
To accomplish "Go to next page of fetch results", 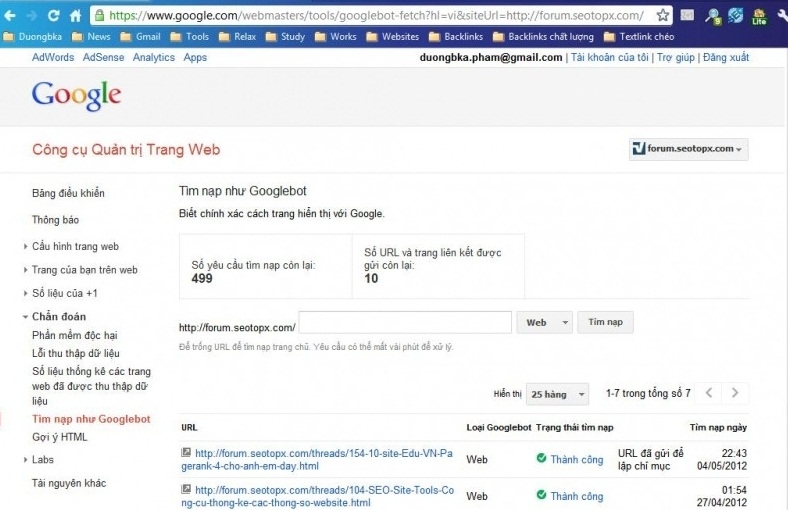I will (736, 393).
